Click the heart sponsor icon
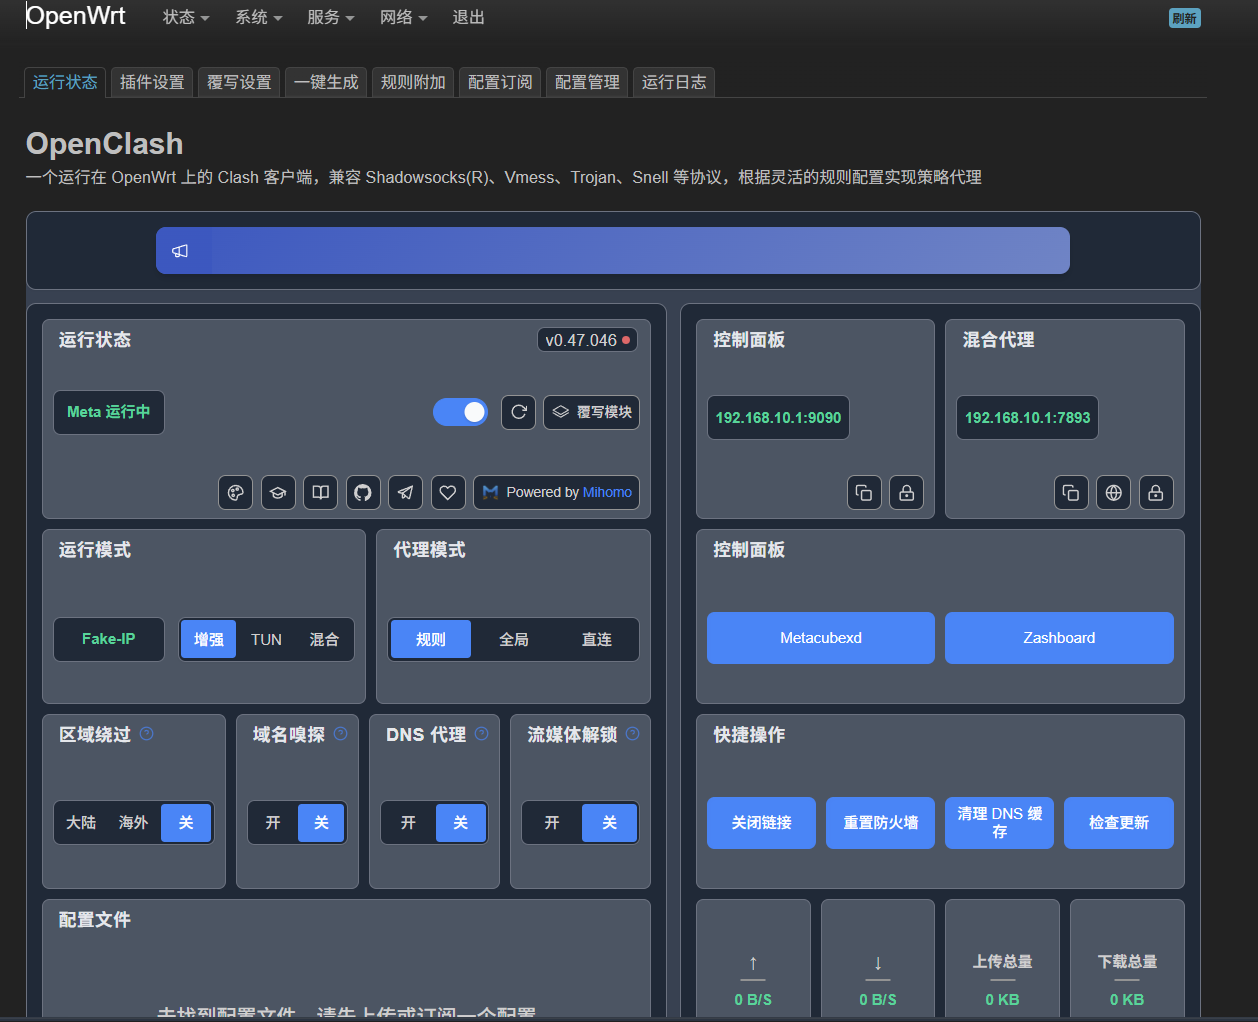Image resolution: width=1258 pixels, height=1022 pixels. tap(448, 492)
